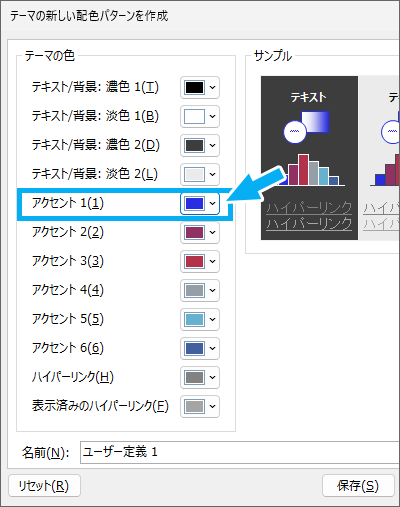400x507 pixels.
Task: Open the アクセント 1(1) blue color dropdown
Action: (x=200, y=203)
